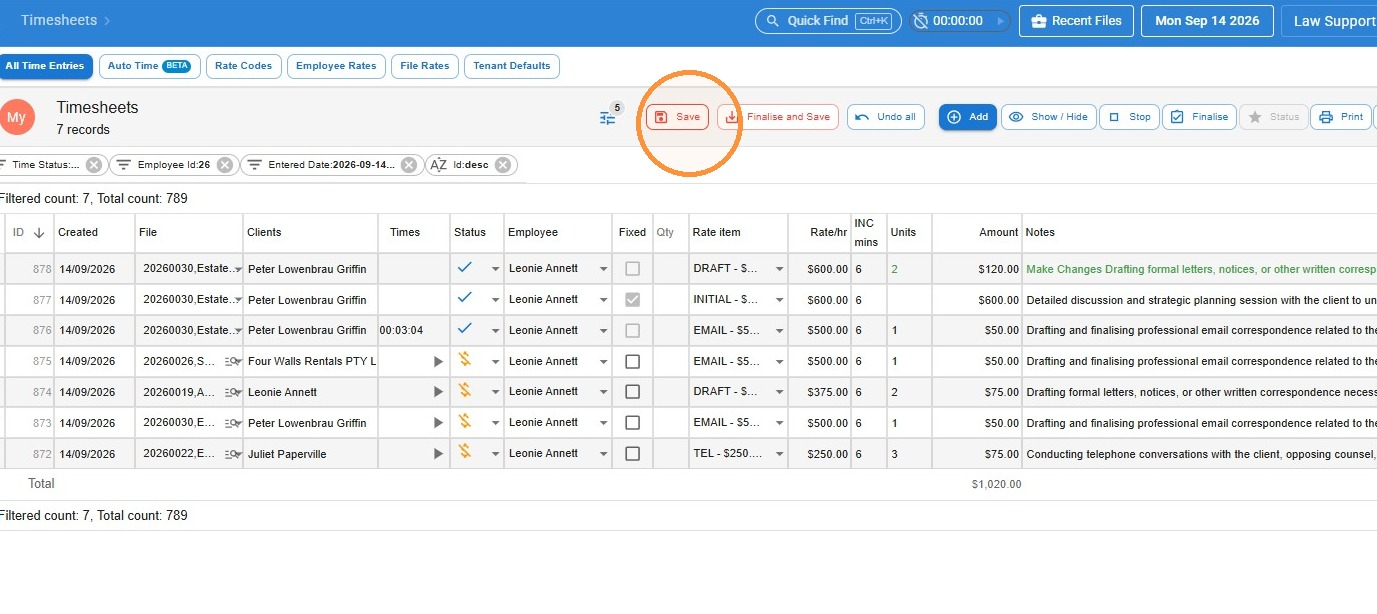
Task: Open Rate item dropdown for entry 878
Action: [x=779, y=269]
